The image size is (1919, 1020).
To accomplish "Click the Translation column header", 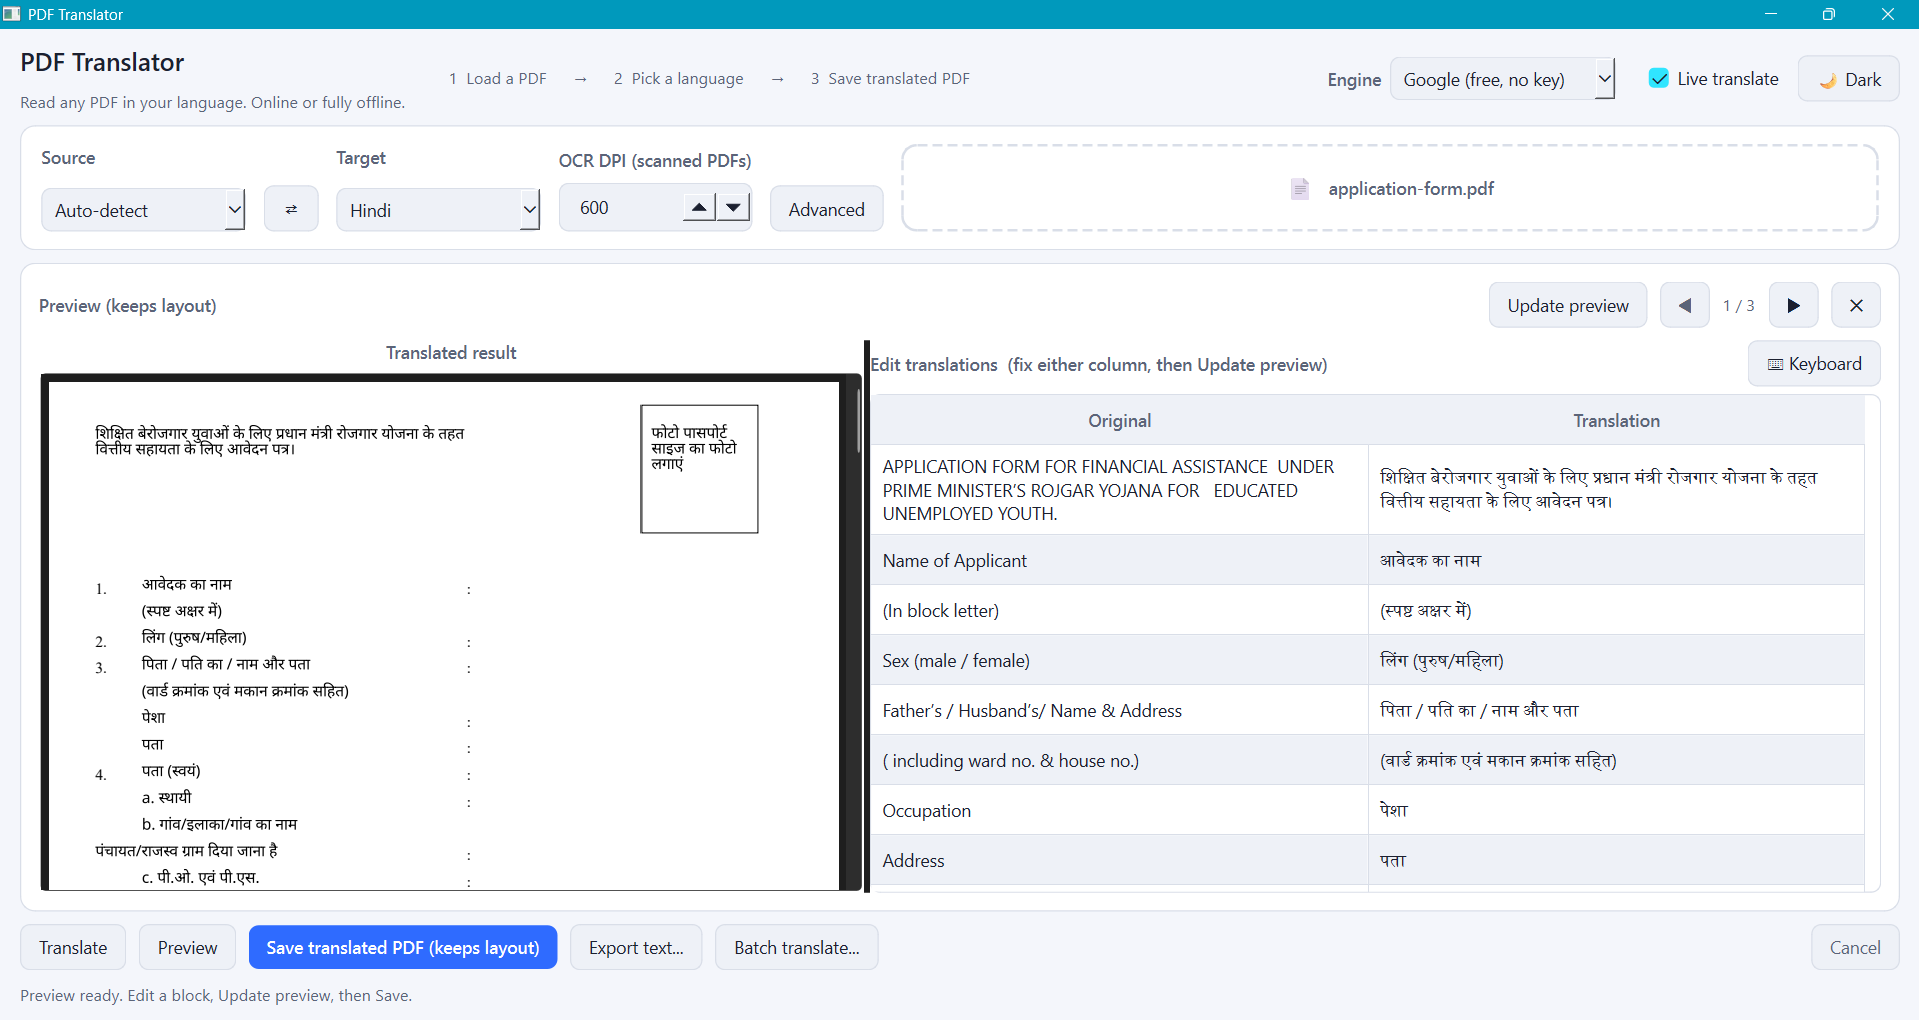I will coord(1616,421).
